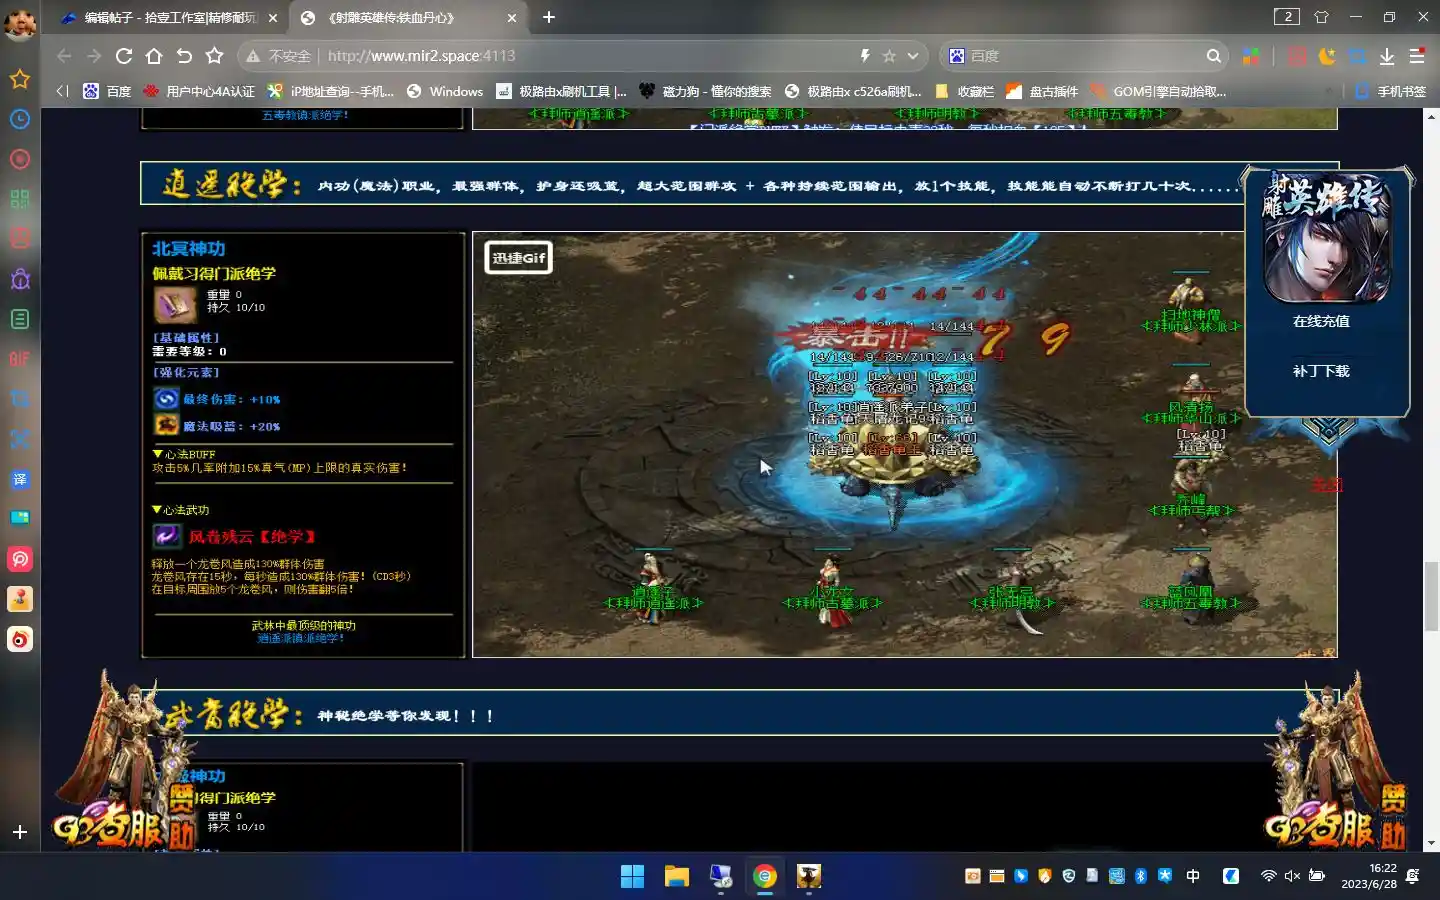Click the purple alarm bug icon in the sidebar

20,279
